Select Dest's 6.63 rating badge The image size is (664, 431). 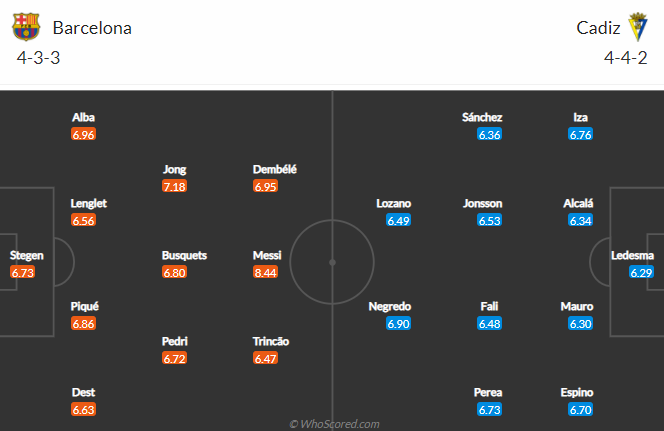click(x=83, y=410)
